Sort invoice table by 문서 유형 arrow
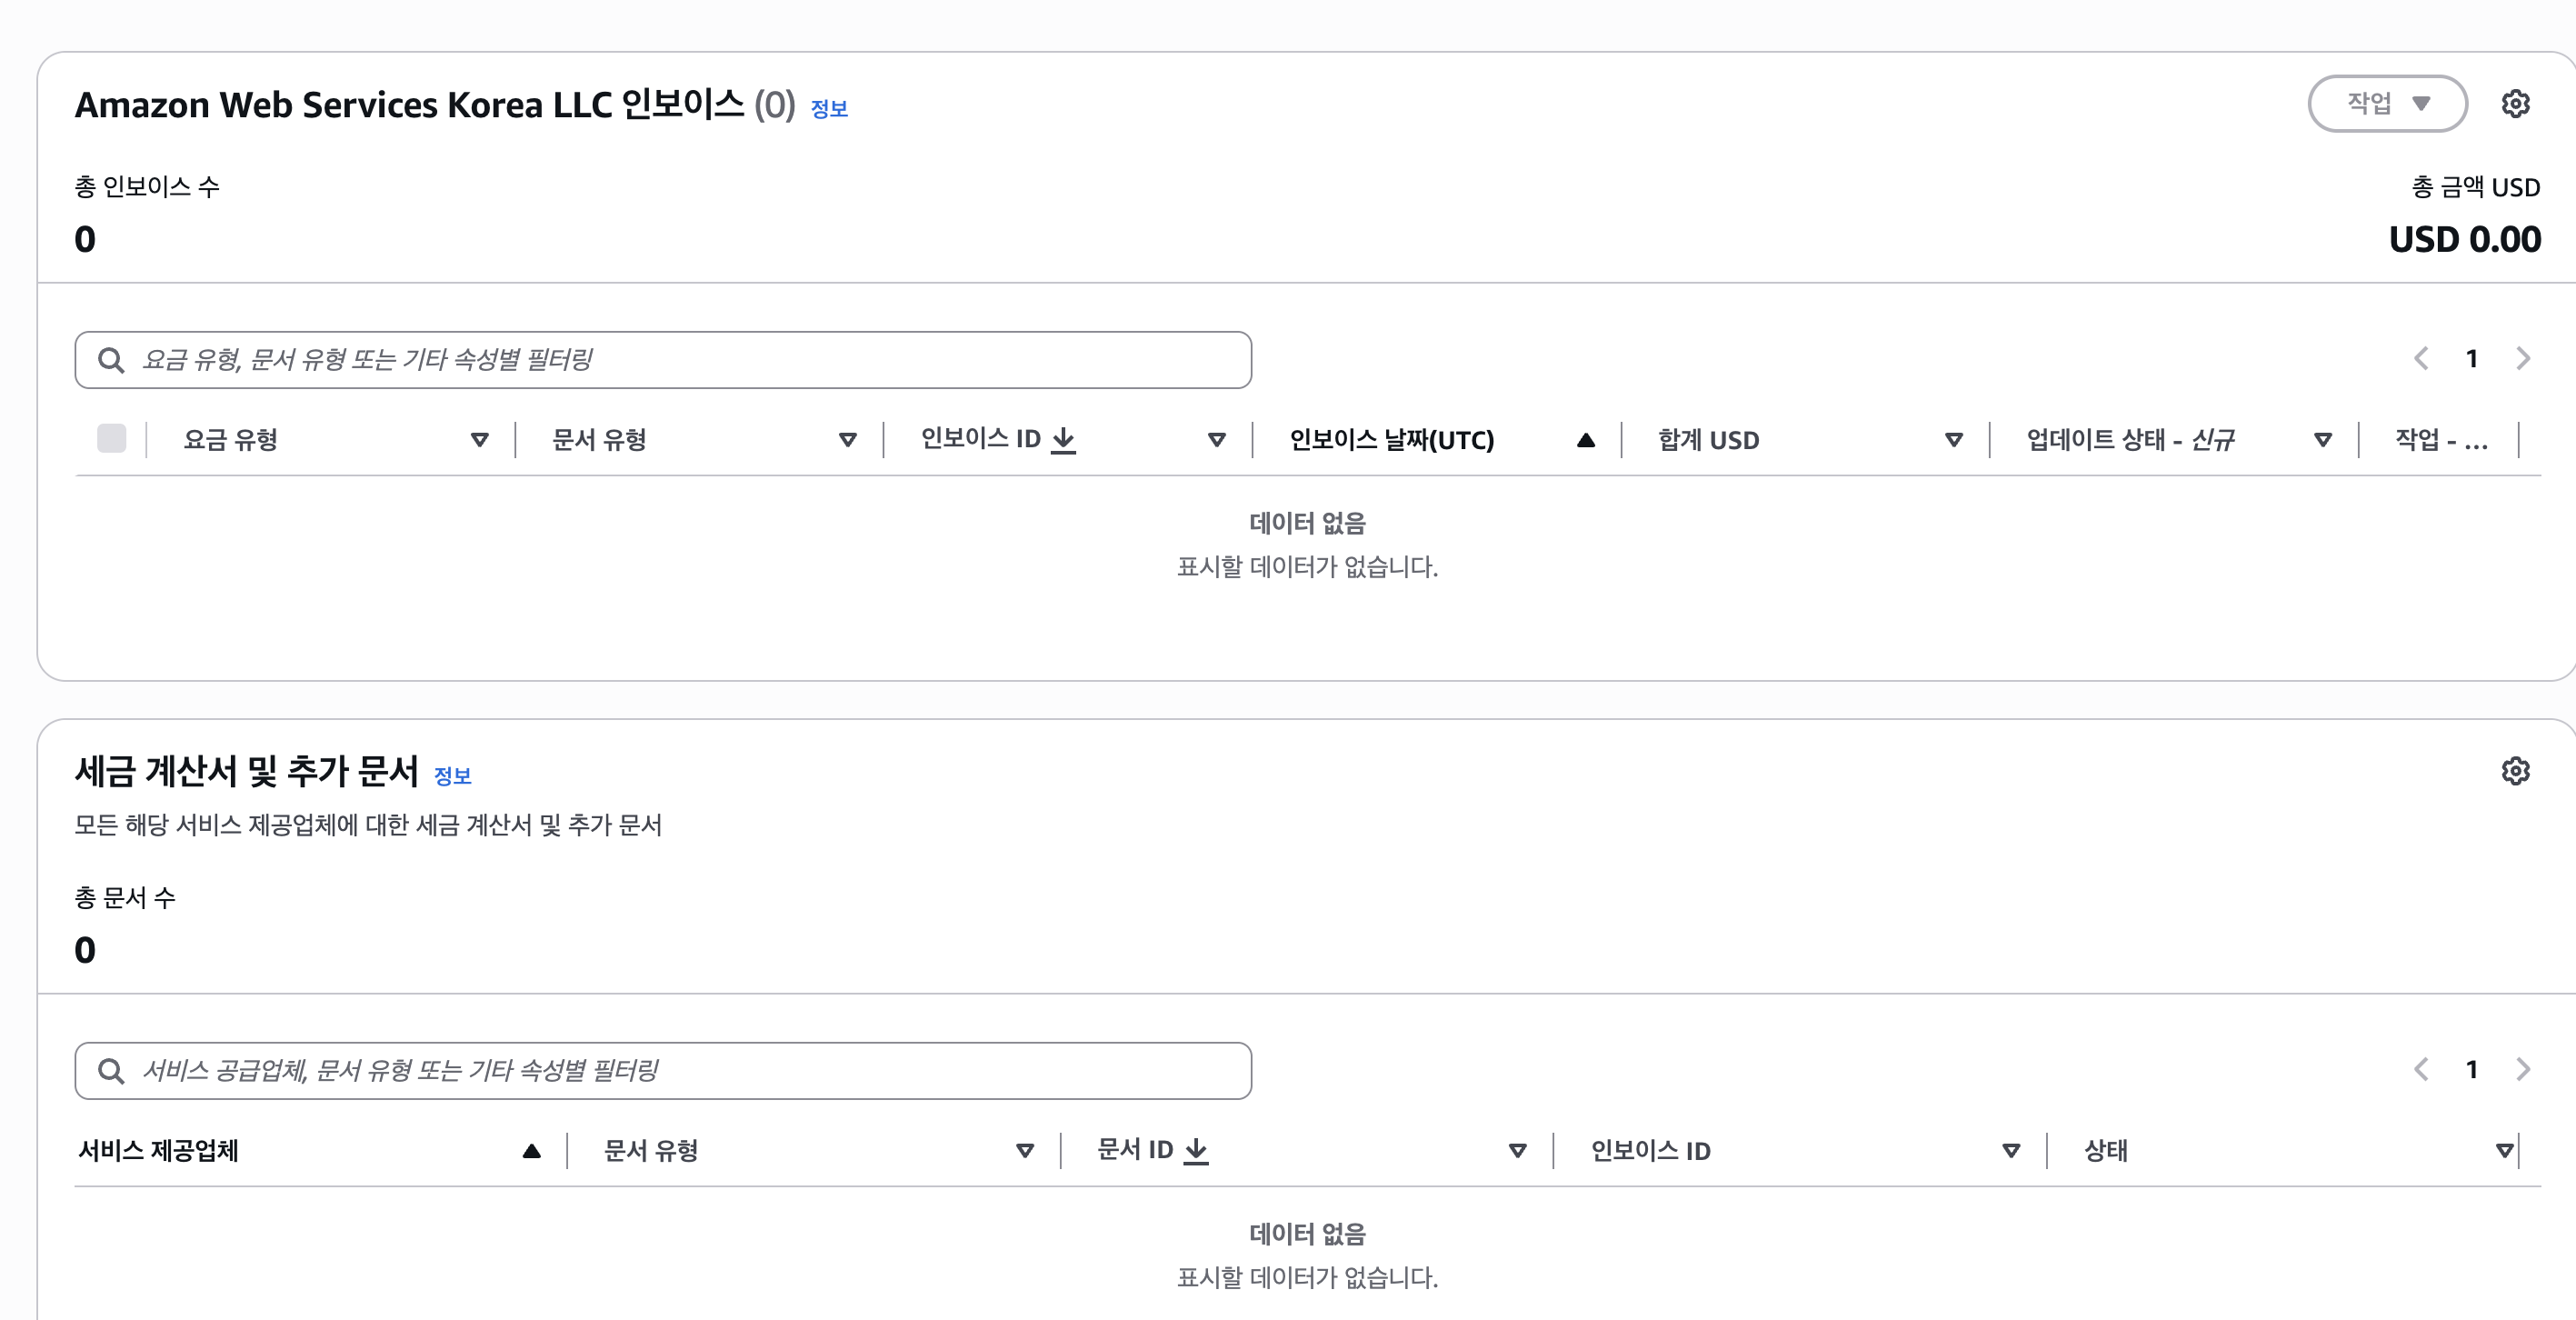Viewport: 2576px width, 1320px height. pyautogui.click(x=848, y=440)
